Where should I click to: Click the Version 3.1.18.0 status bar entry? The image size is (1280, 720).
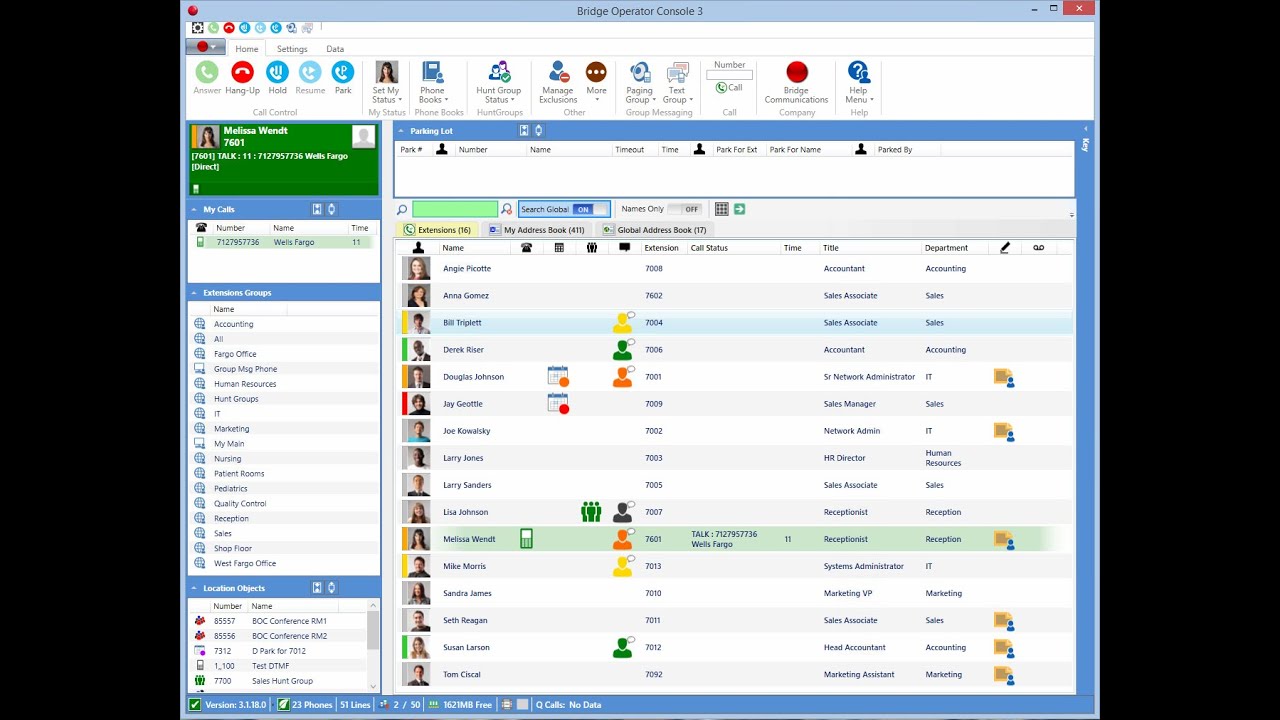pos(230,705)
